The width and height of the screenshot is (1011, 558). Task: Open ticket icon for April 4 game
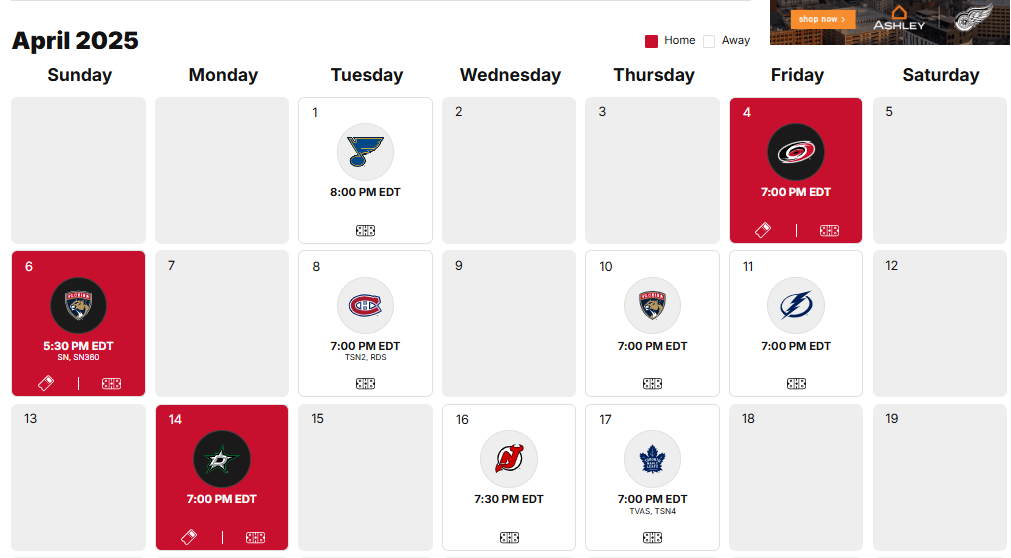coord(763,230)
